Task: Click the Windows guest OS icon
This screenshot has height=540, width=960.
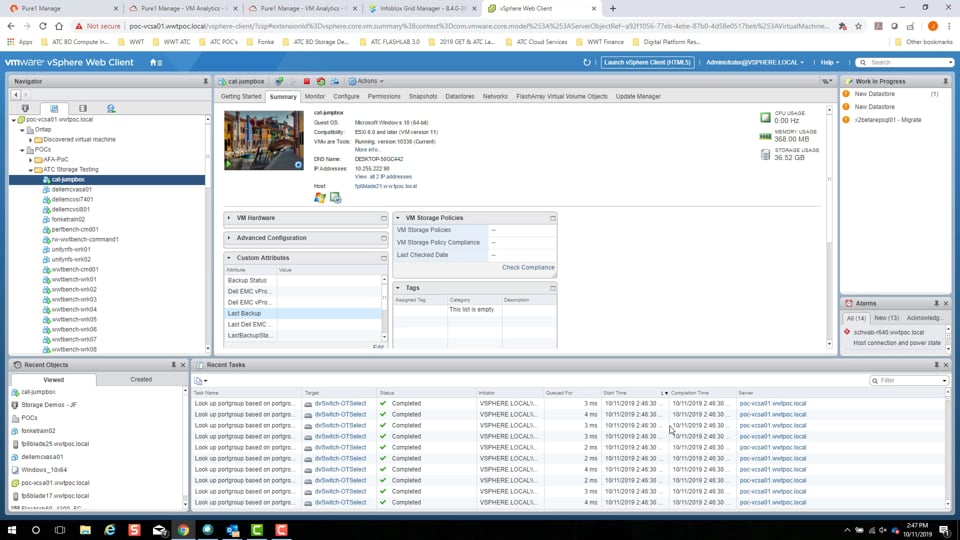Action: pyautogui.click(x=320, y=198)
